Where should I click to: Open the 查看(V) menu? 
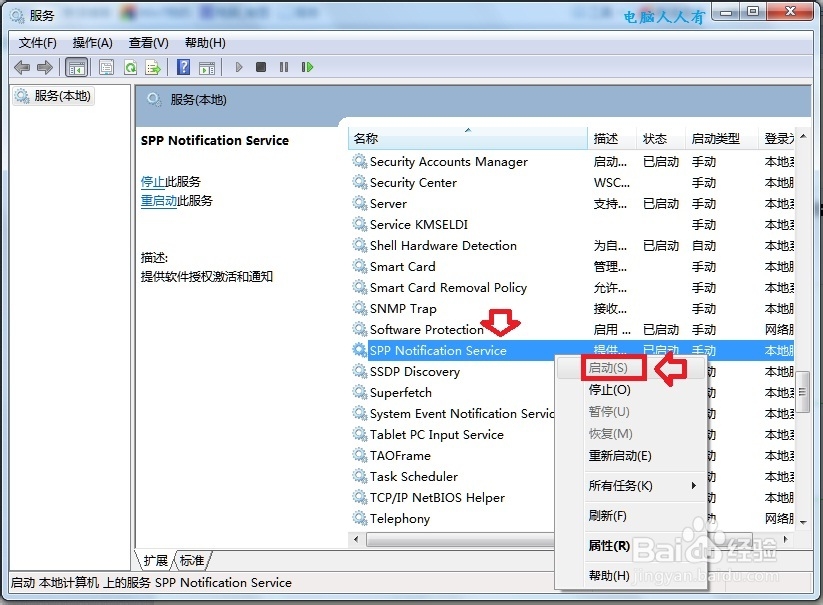146,42
